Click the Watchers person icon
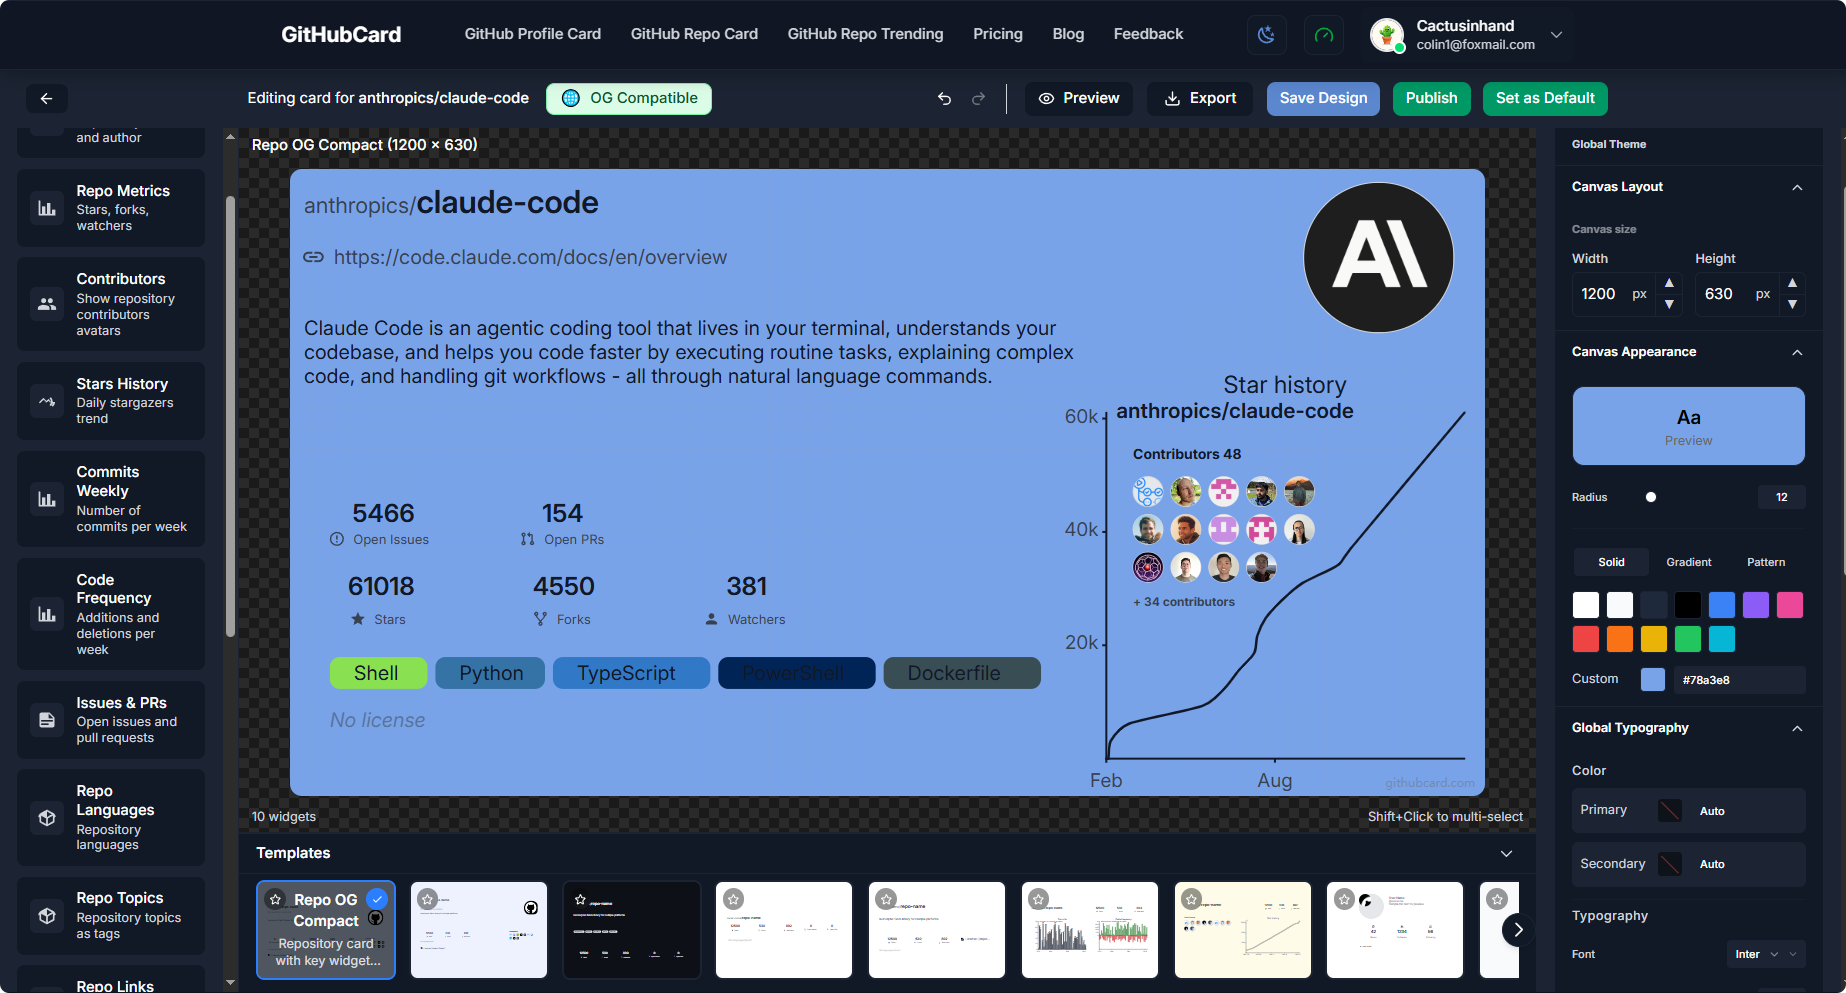 point(711,619)
